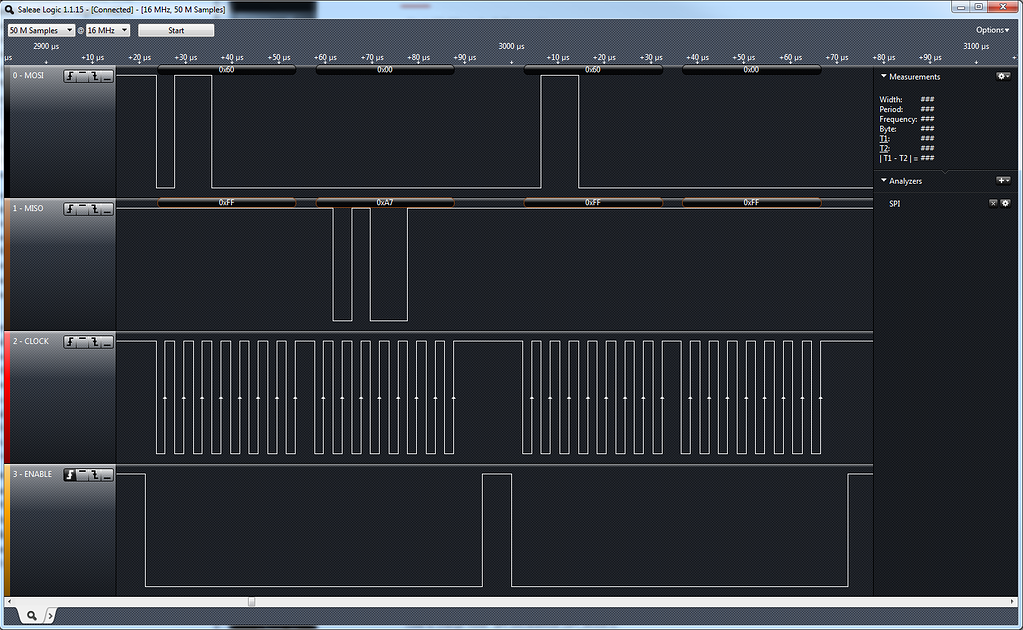Collapse the Measurements panel

coord(884,76)
